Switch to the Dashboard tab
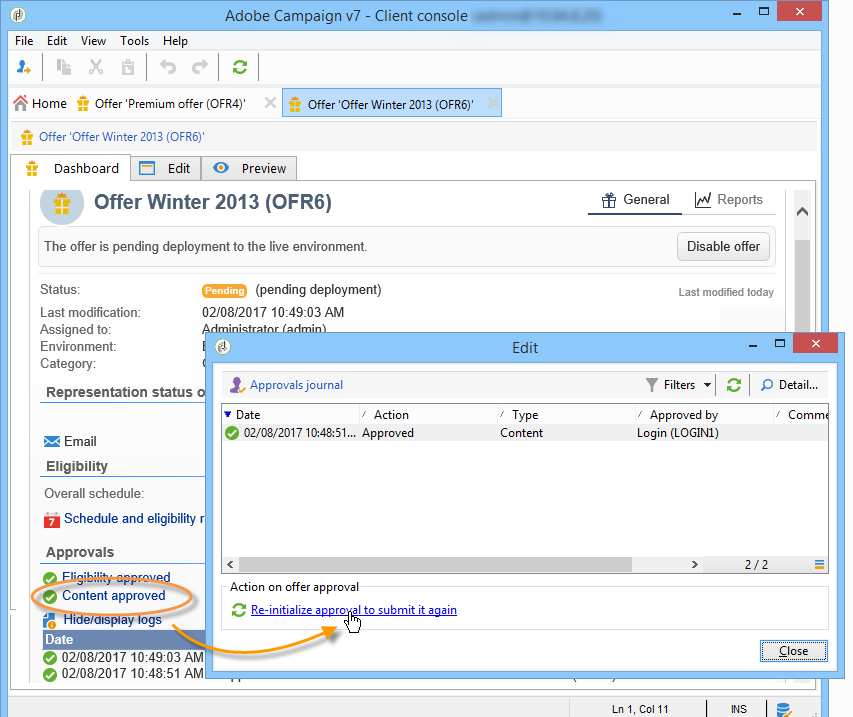853x717 pixels. pyautogui.click(x=71, y=169)
